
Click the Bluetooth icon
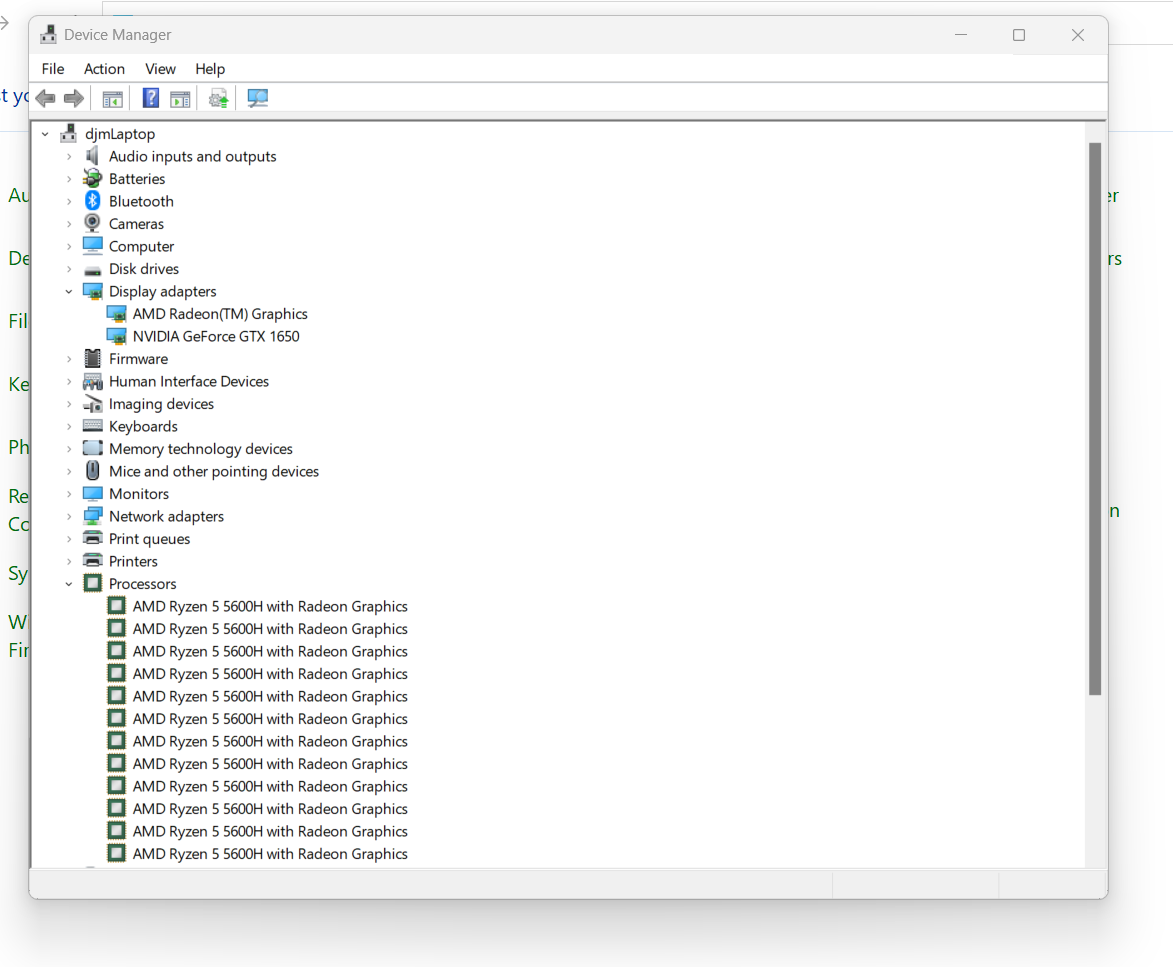[x=92, y=200]
